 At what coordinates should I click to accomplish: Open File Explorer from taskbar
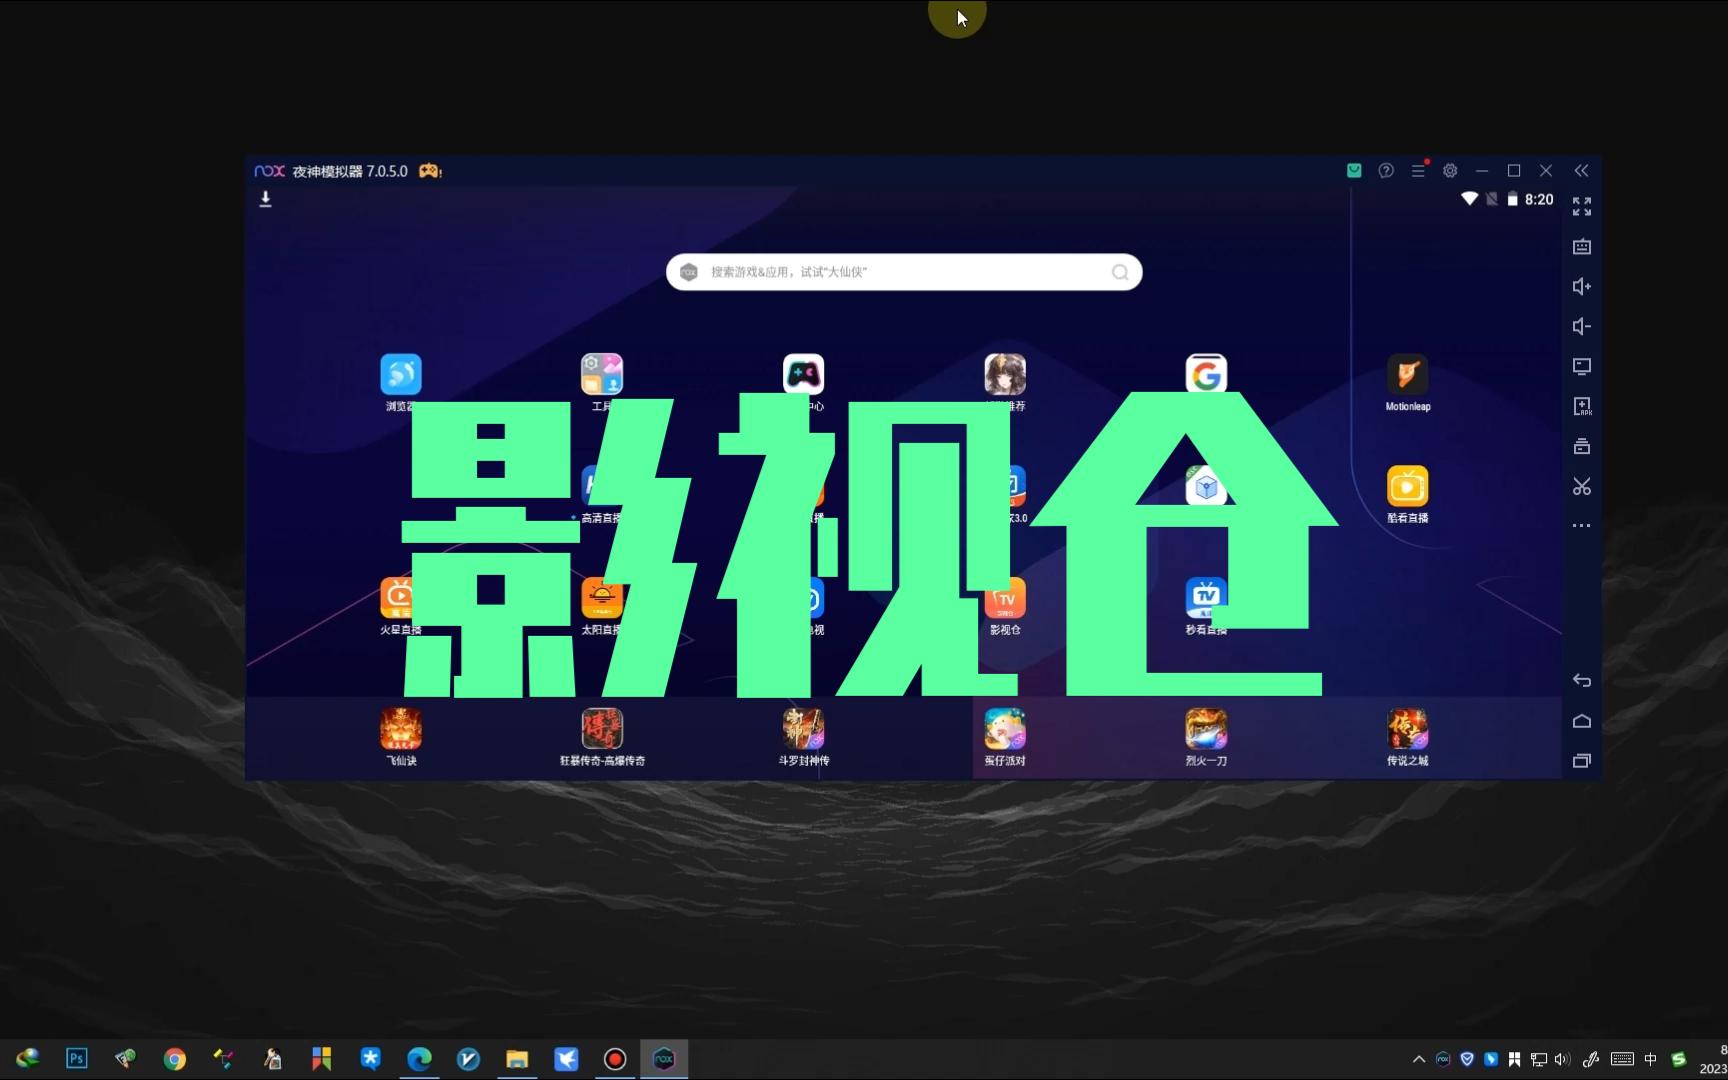tap(517, 1059)
